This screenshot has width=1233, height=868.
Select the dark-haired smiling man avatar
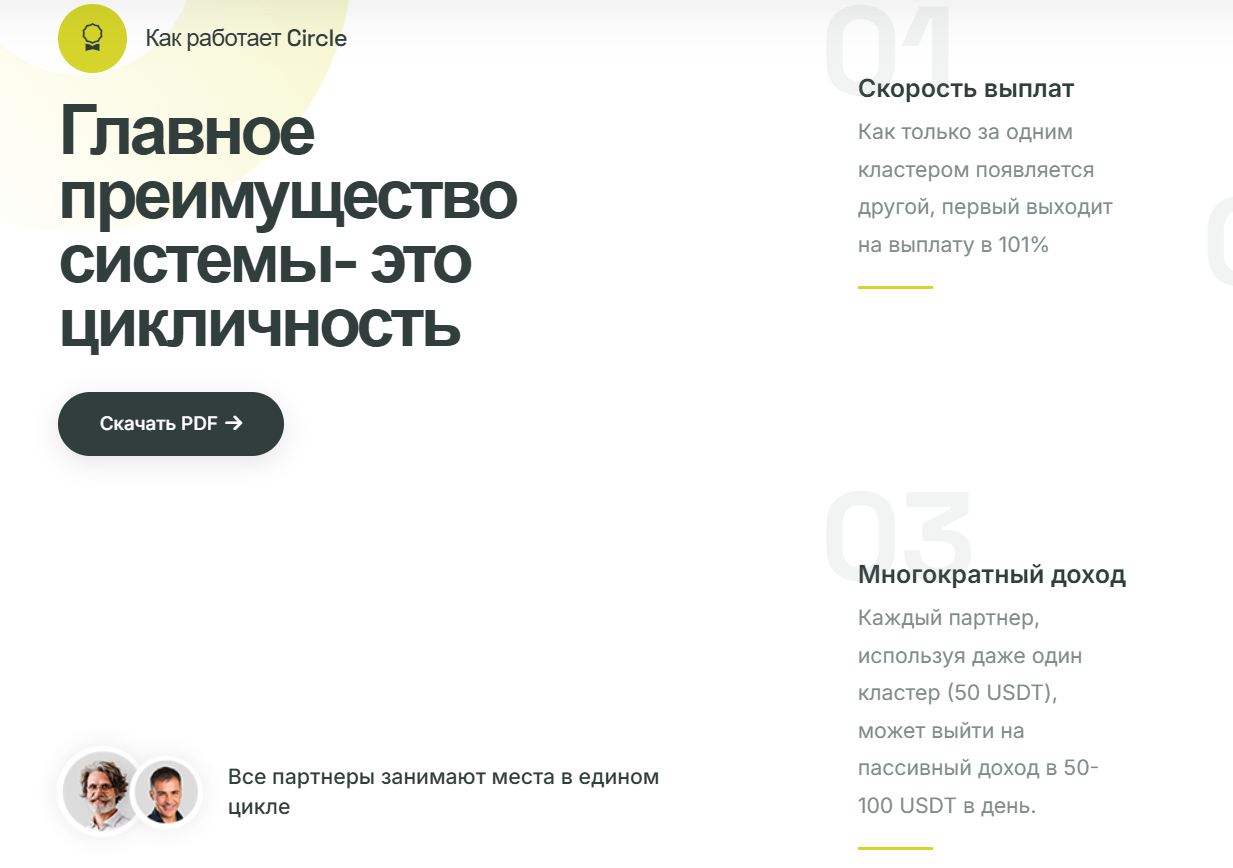click(x=167, y=792)
